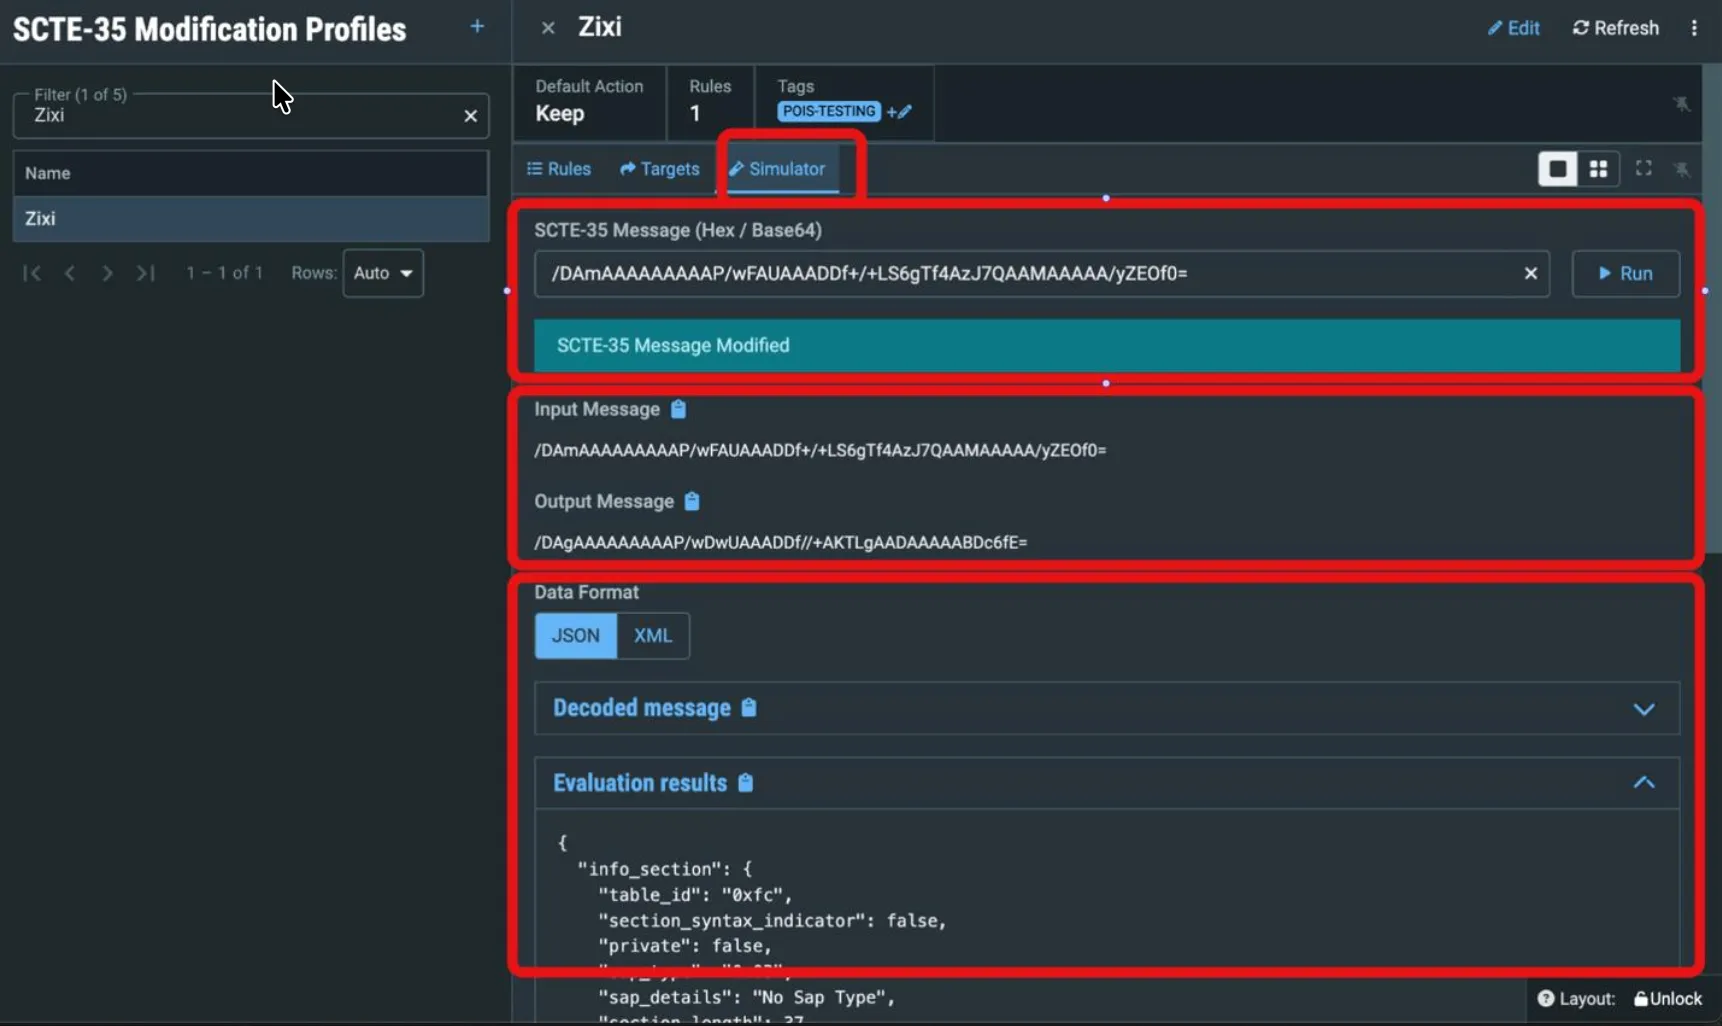
Task: Click the POIS-TESTING tag
Action: coord(829,111)
